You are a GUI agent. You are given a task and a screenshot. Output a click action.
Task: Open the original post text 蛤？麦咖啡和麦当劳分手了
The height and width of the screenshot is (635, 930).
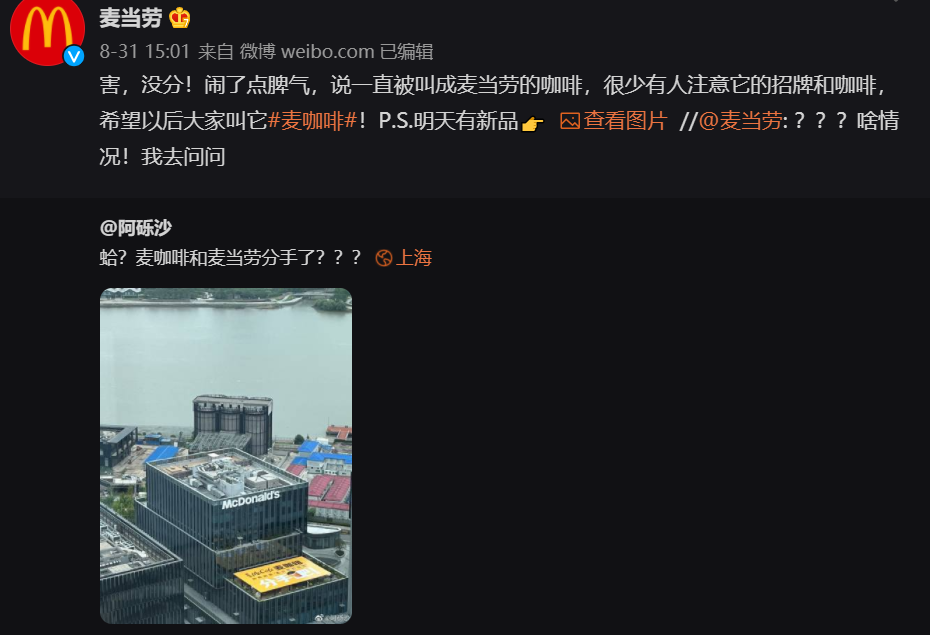click(x=230, y=258)
